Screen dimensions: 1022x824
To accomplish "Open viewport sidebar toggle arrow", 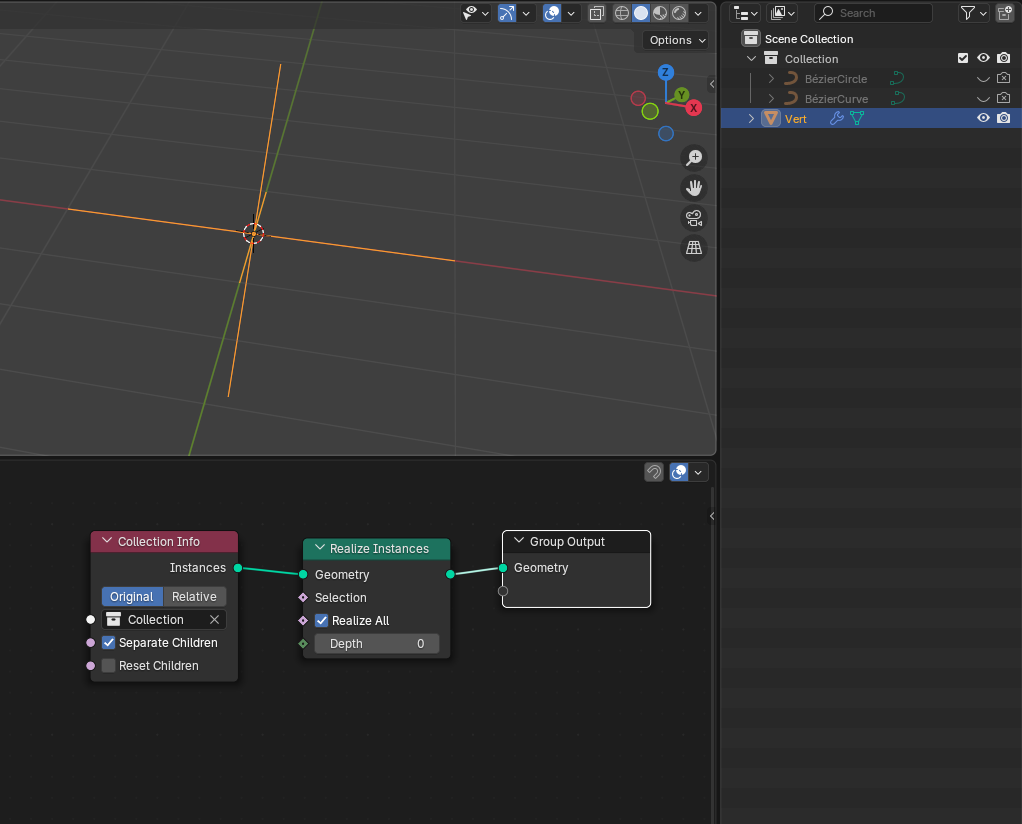I will [712, 83].
